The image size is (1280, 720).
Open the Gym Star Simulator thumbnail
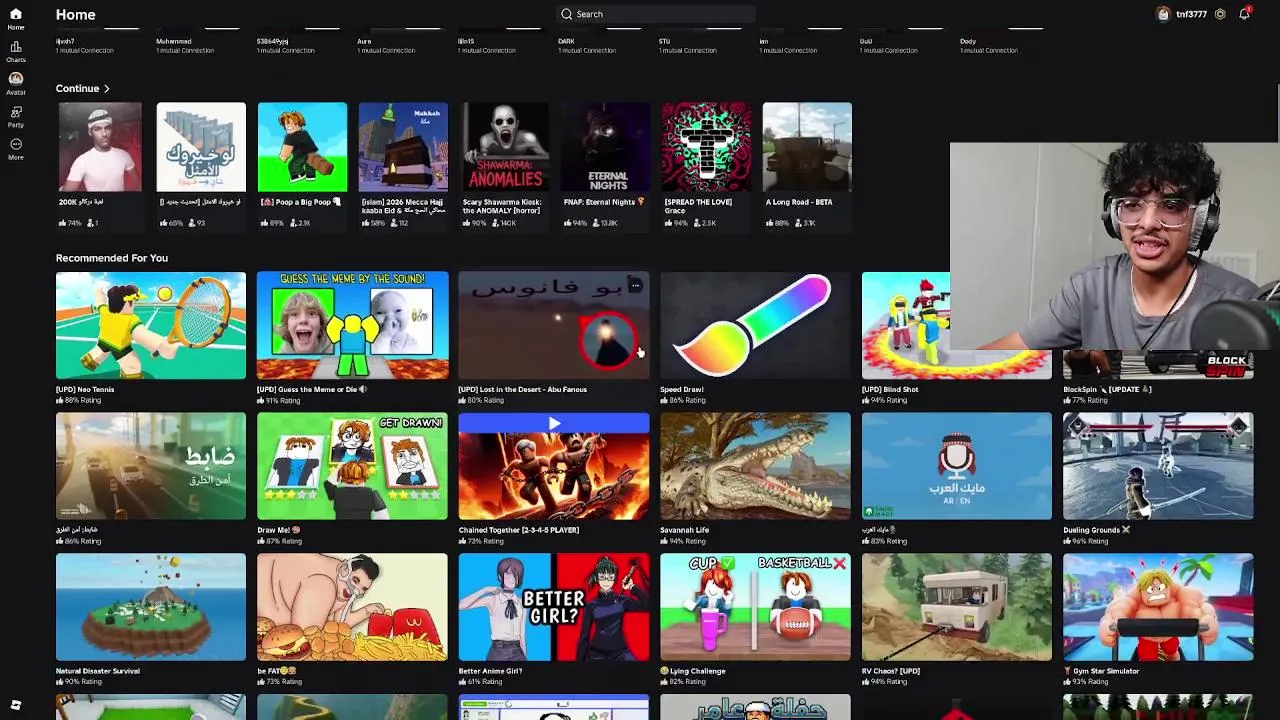1158,607
